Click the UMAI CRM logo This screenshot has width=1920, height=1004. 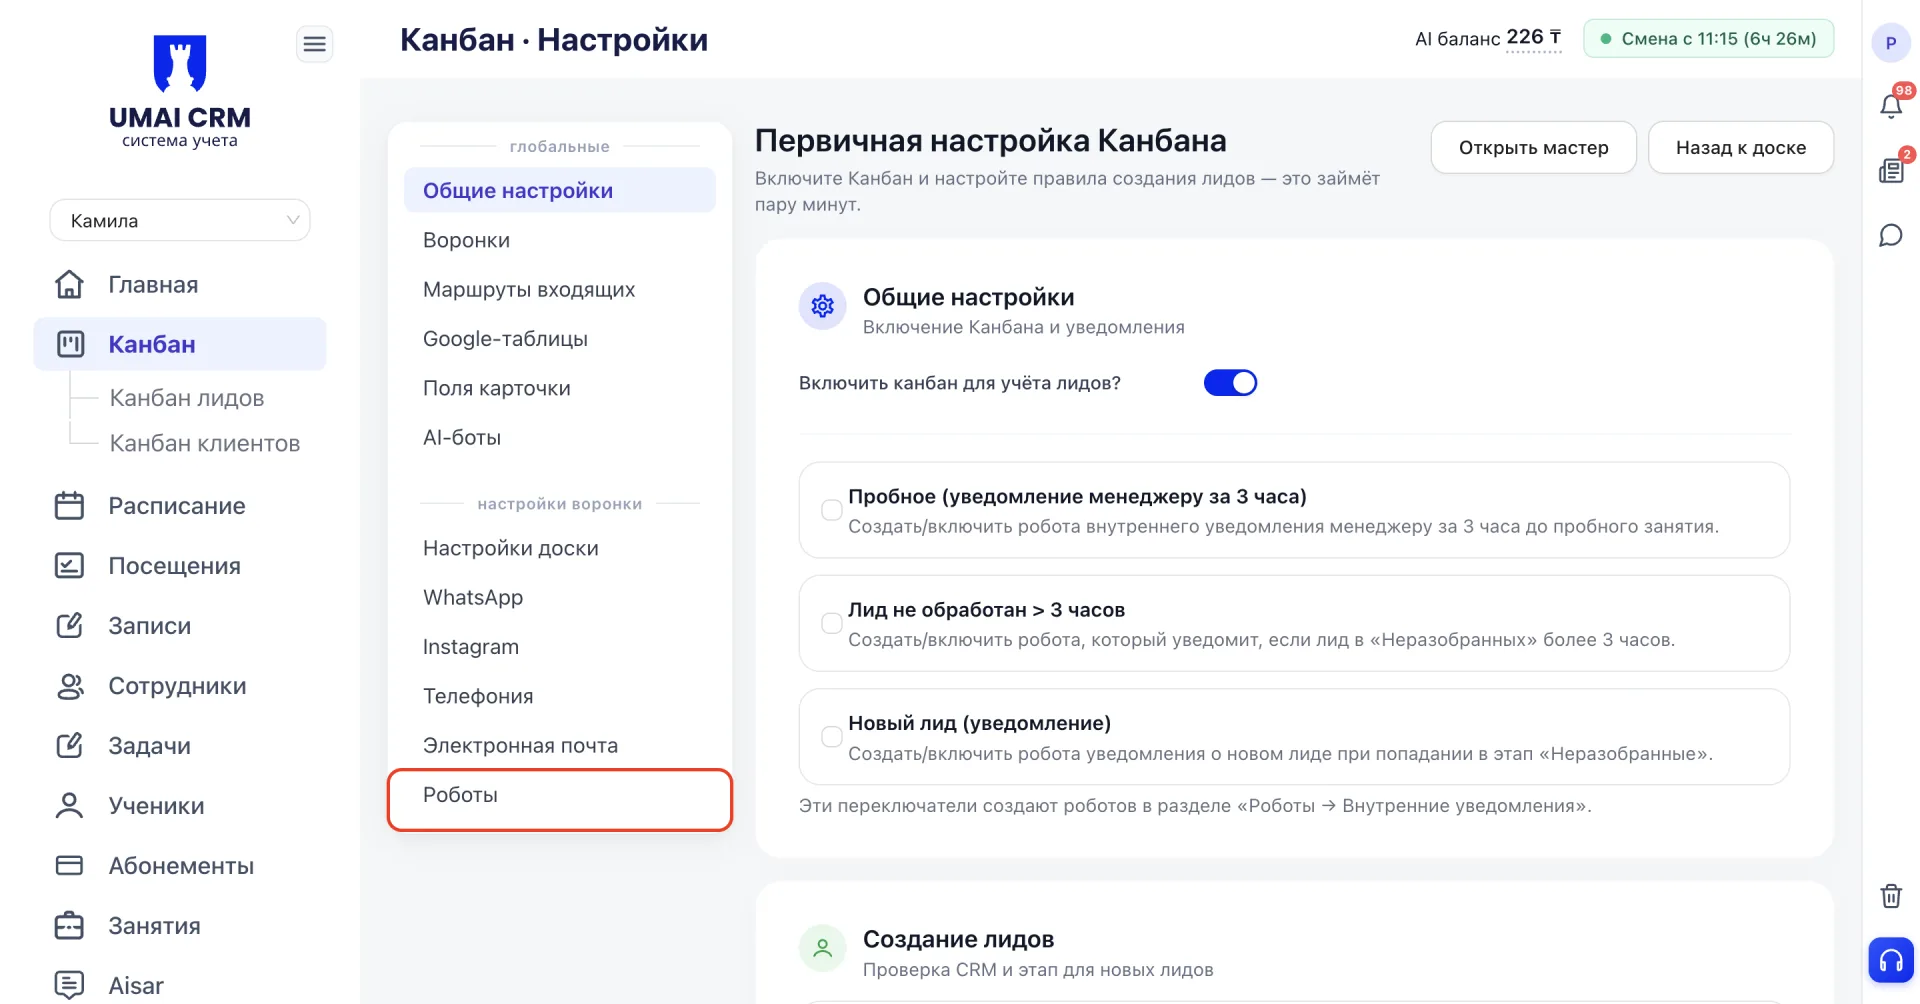point(180,91)
